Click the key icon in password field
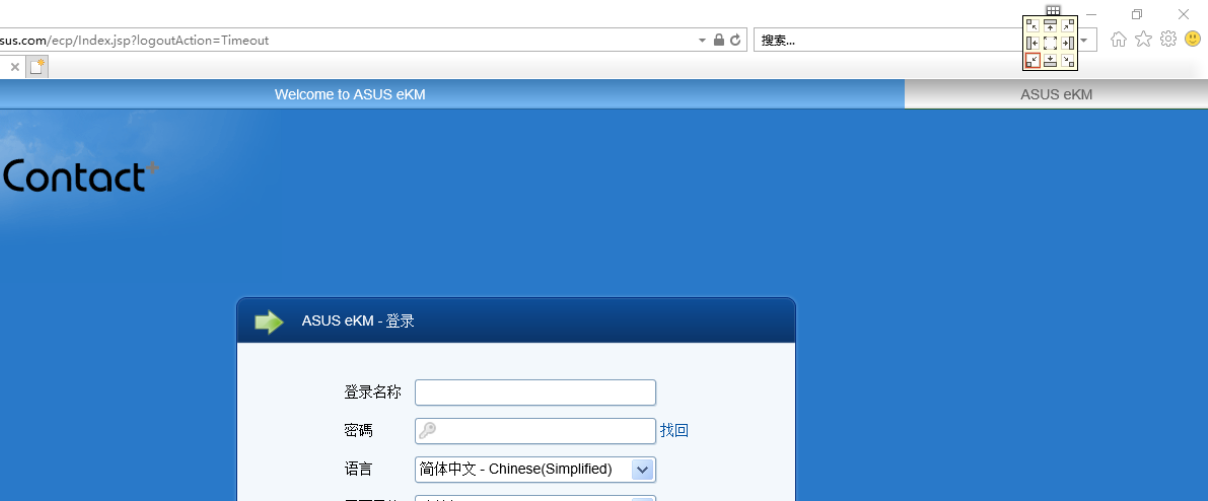Viewport: 1208px width, 501px height. click(428, 431)
